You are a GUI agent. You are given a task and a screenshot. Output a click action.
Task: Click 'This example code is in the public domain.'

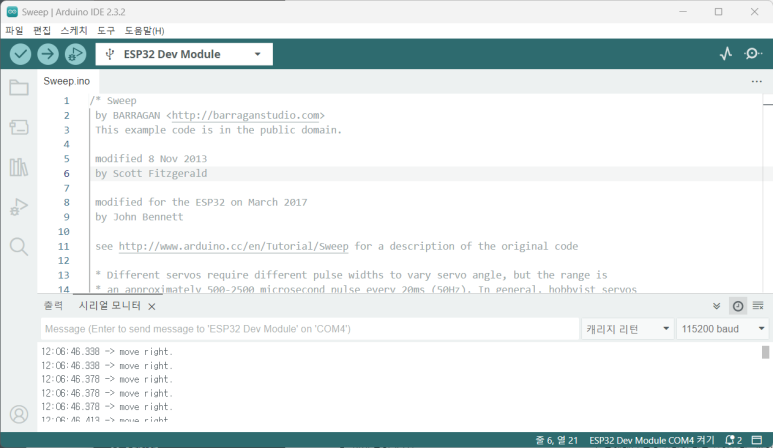[218, 130]
